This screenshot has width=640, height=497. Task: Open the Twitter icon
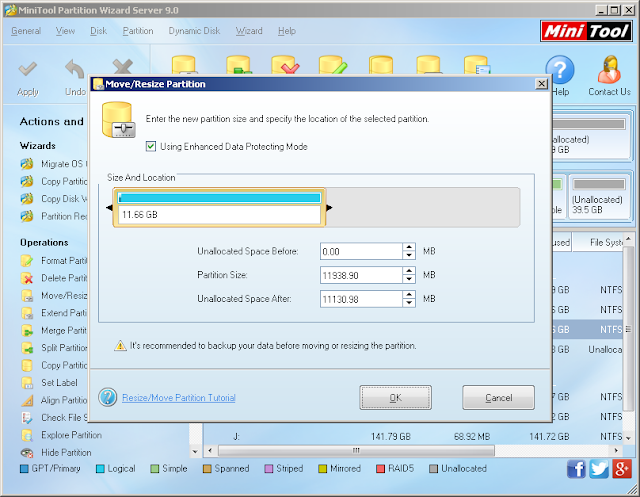(x=599, y=469)
